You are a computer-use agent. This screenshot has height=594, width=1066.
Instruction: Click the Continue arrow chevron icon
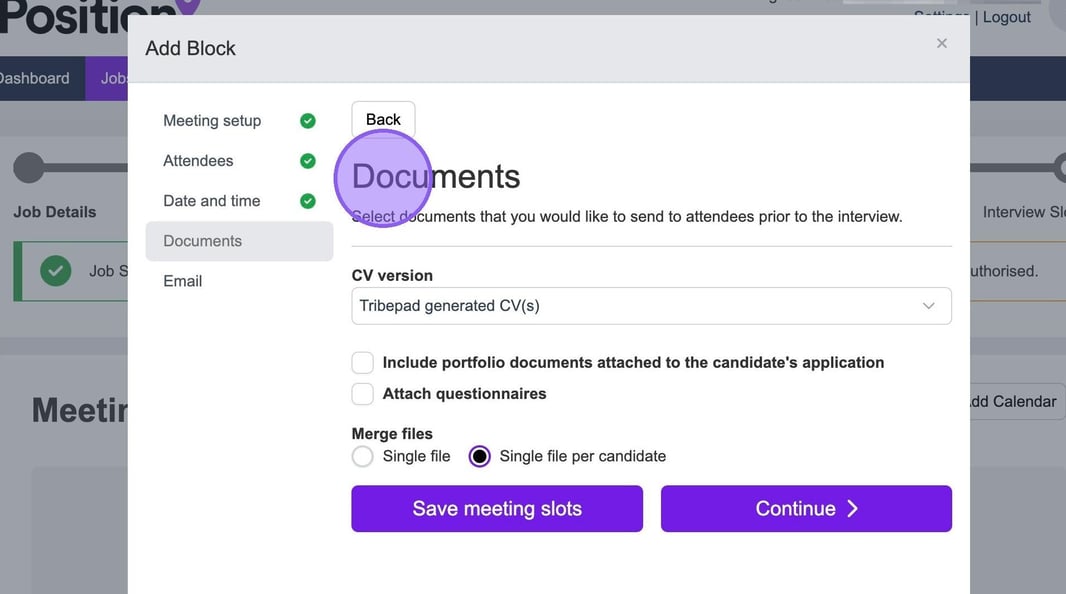coord(853,509)
